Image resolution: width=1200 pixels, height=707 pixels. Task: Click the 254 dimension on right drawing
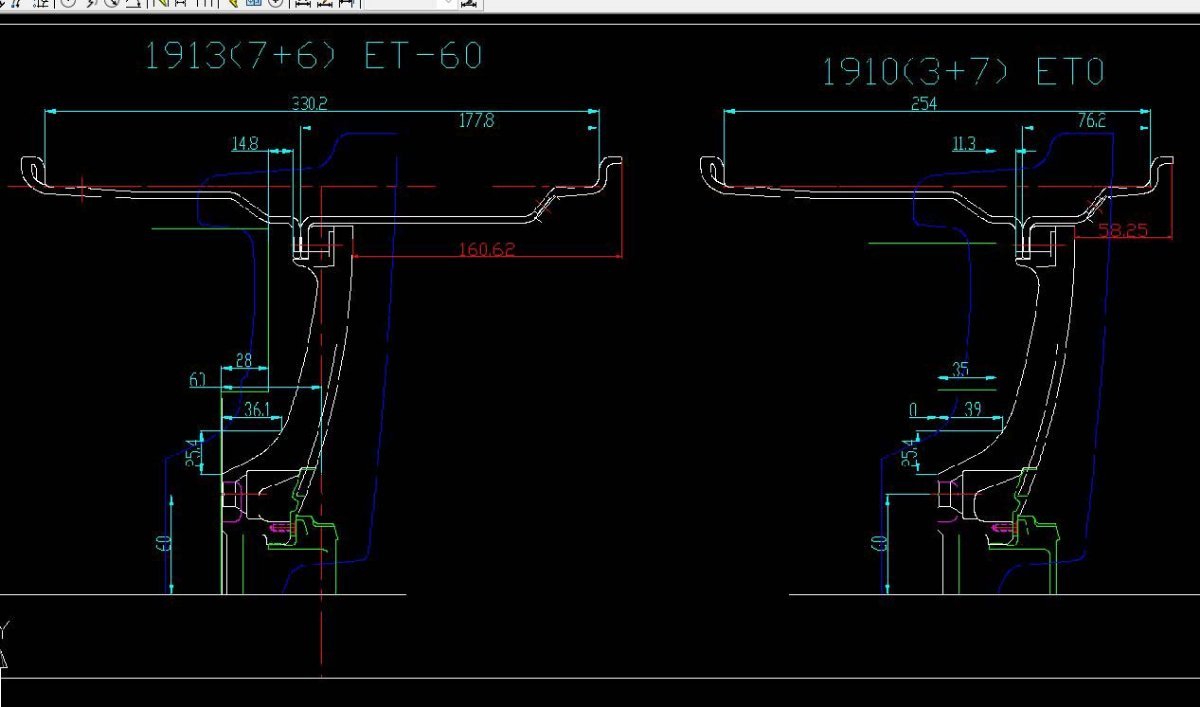click(923, 104)
